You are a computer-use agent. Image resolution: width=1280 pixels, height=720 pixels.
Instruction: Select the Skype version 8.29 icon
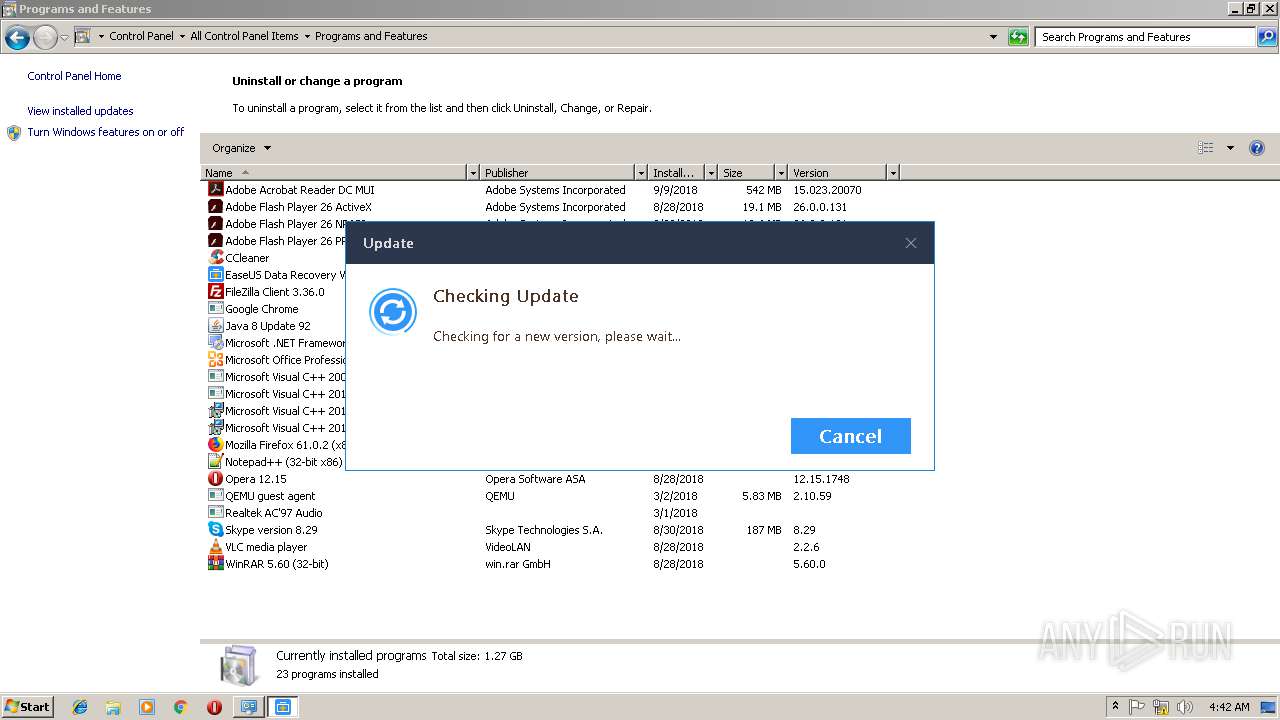[215, 530]
